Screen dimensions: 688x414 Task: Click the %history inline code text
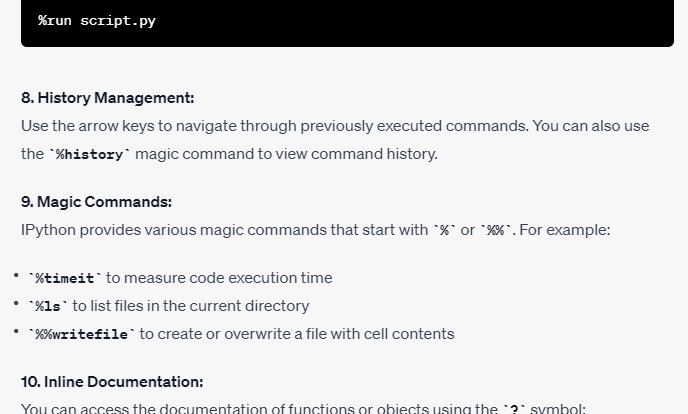[90, 154]
